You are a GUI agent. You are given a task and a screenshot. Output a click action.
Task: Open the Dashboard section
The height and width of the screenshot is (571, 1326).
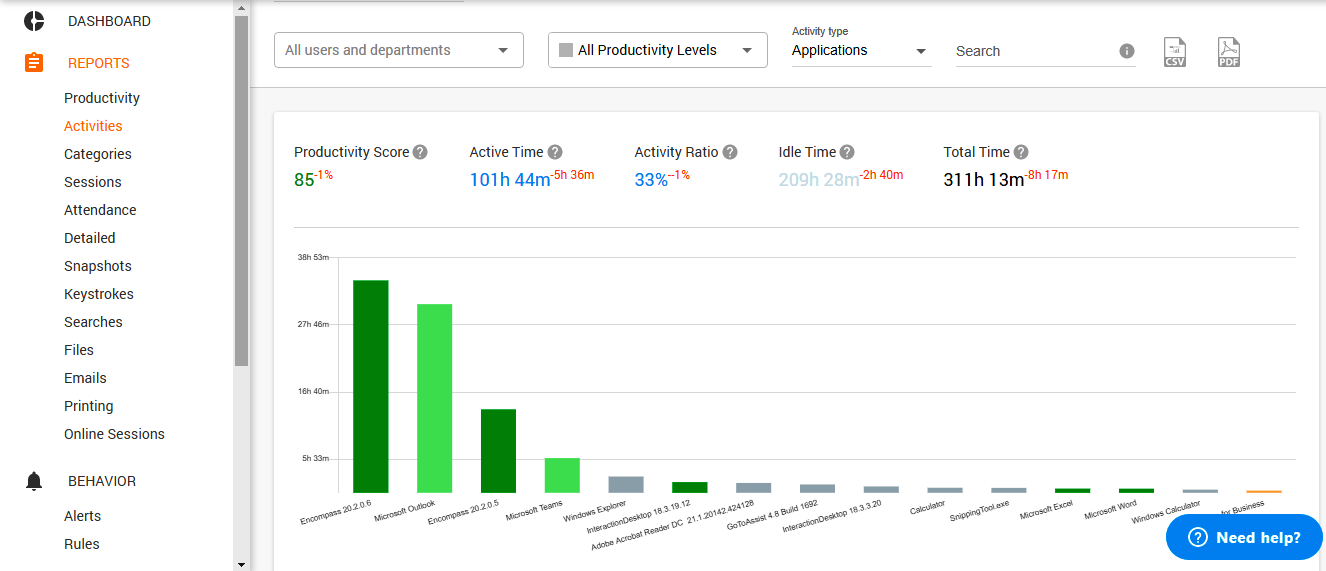(x=109, y=21)
